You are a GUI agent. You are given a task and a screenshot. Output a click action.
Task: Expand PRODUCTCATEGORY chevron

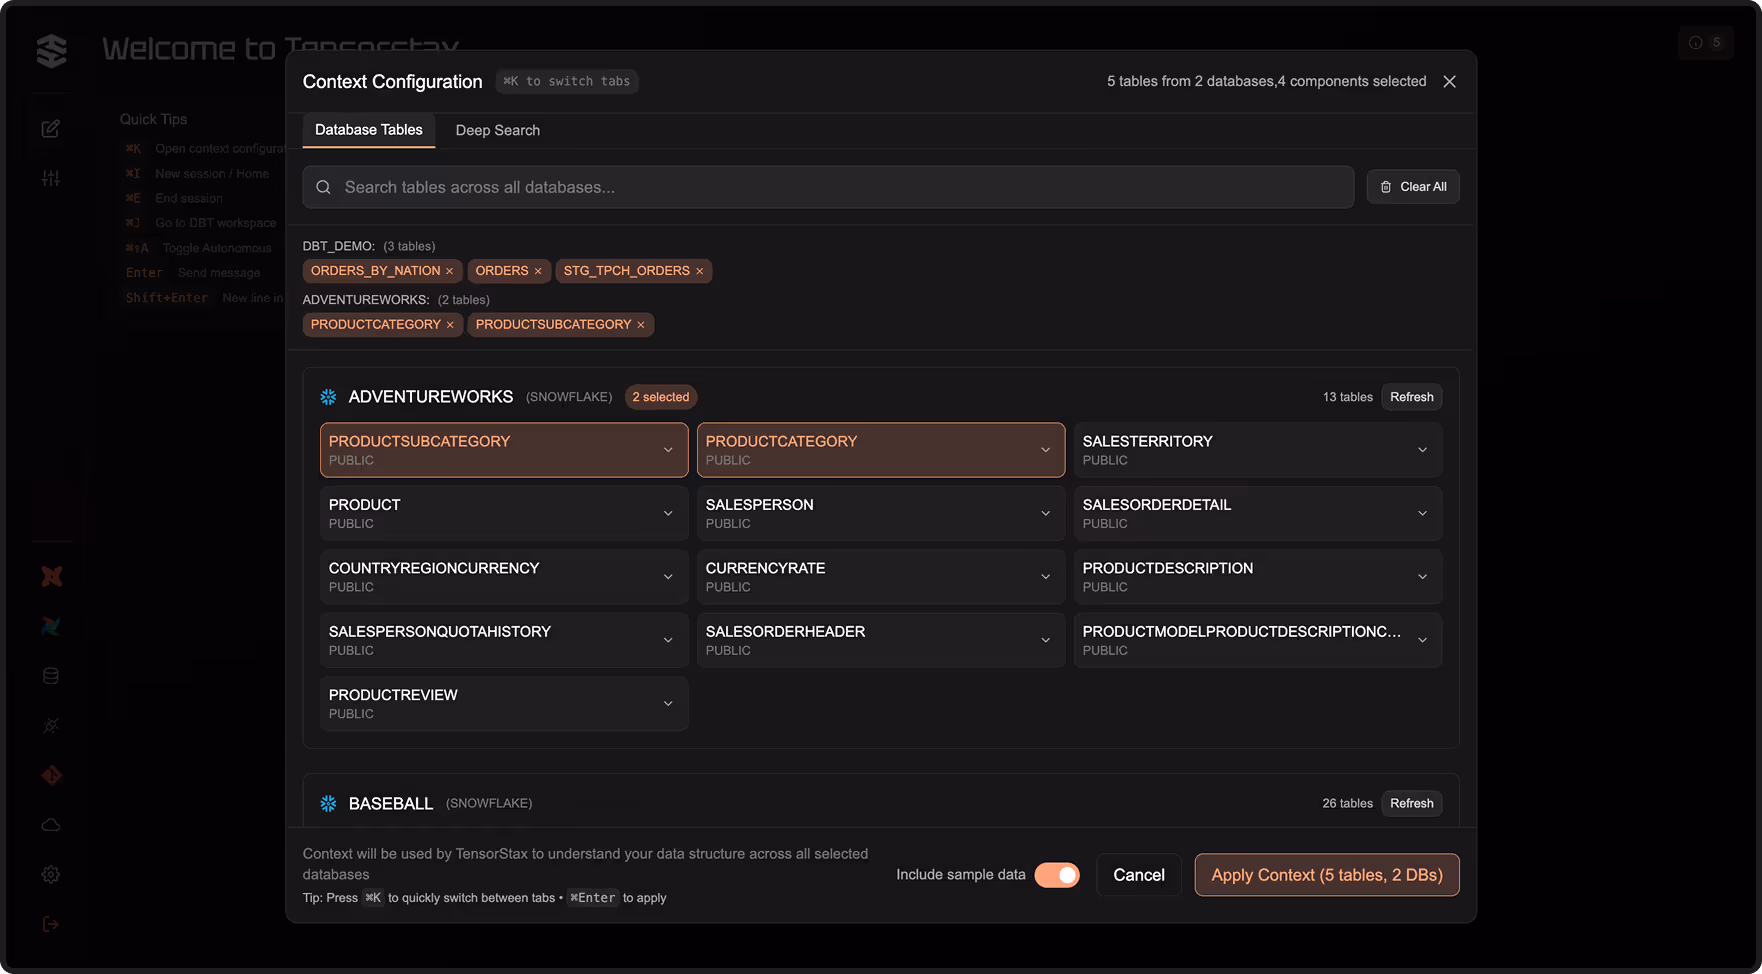1045,450
